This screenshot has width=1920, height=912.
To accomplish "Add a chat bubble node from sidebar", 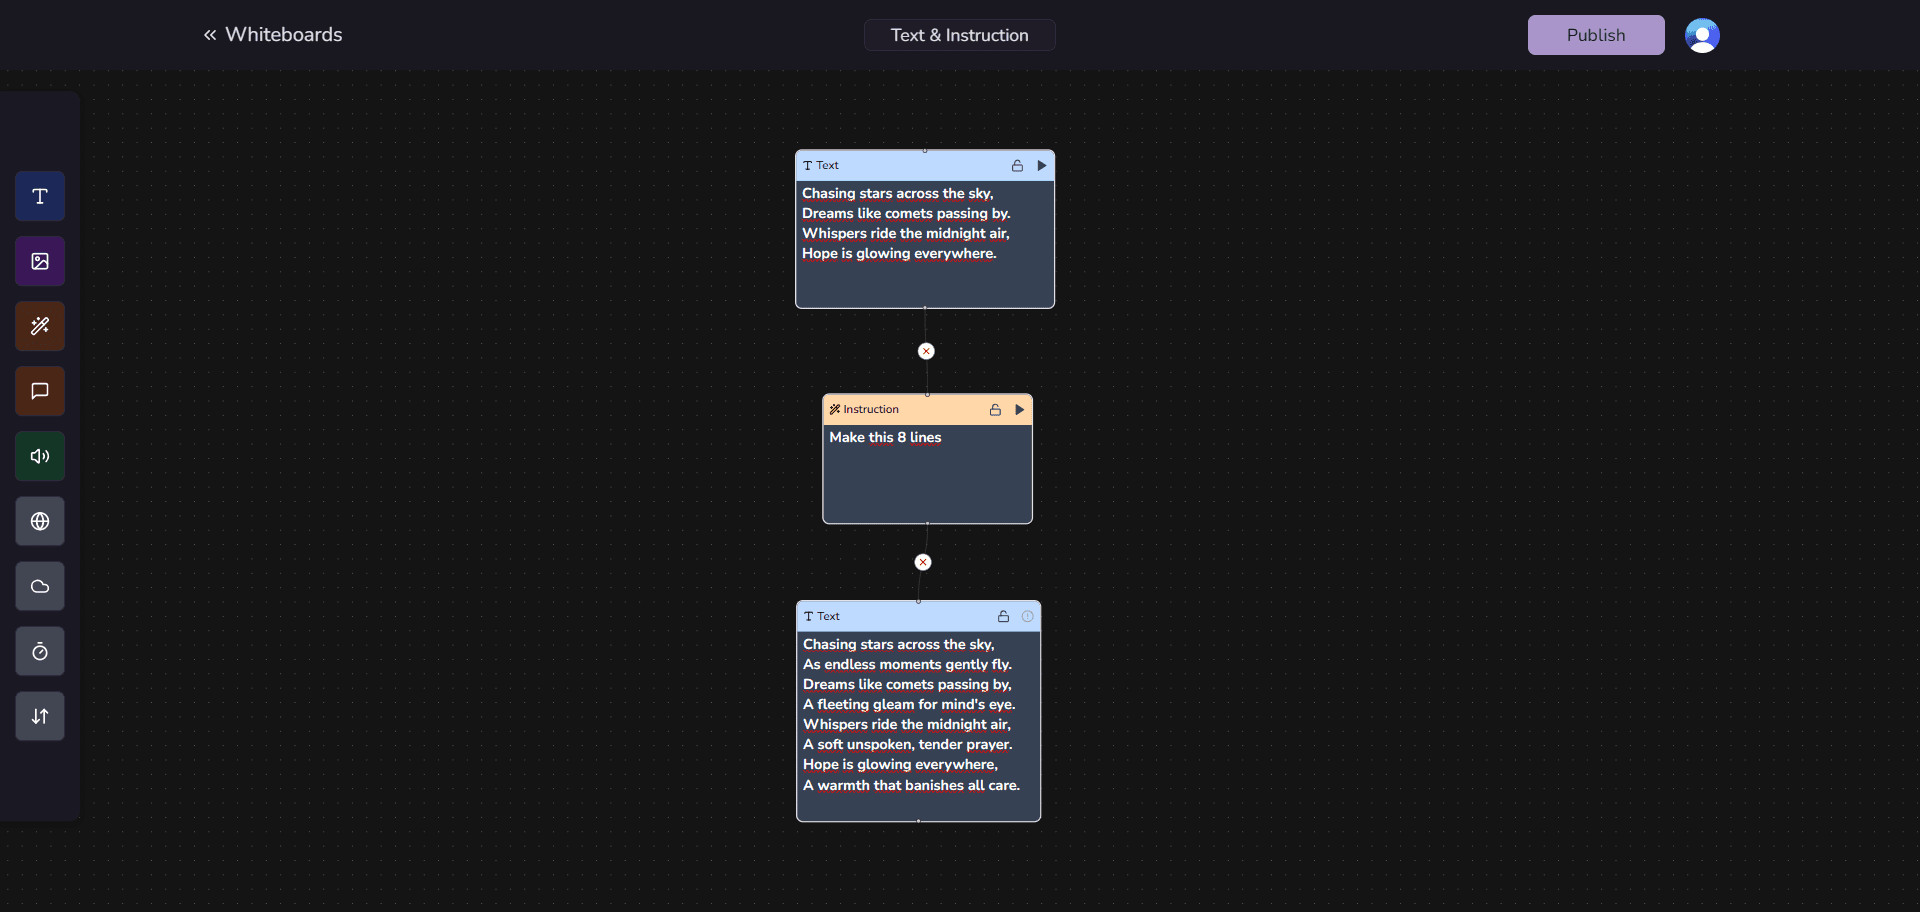I will pos(40,391).
